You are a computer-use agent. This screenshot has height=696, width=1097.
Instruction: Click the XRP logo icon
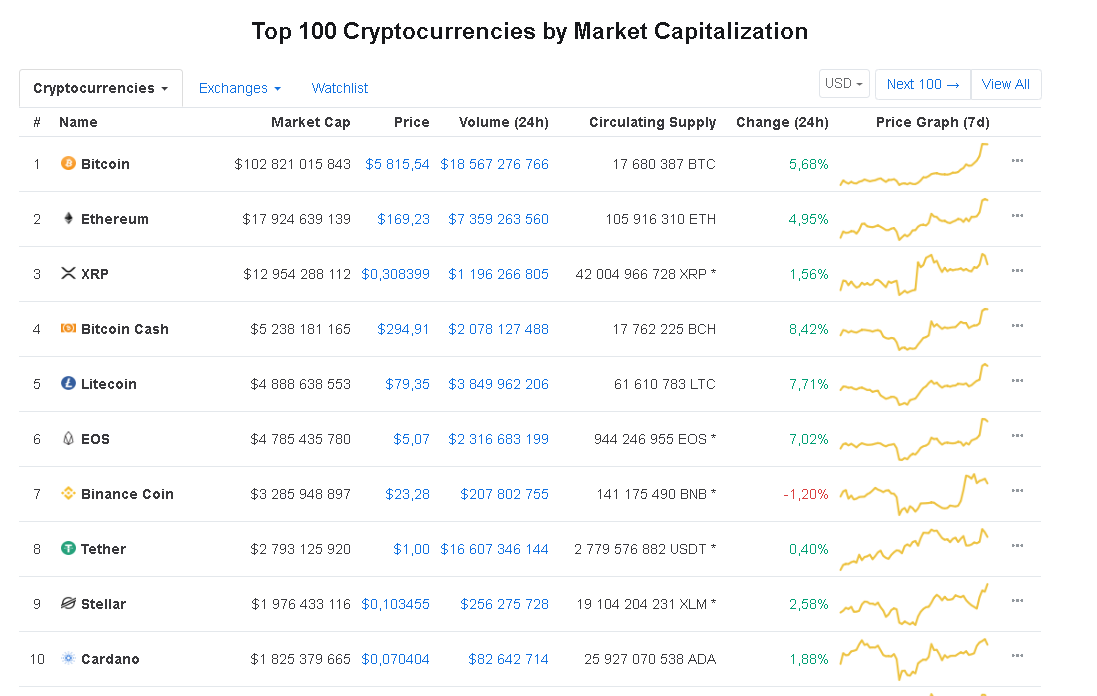[68, 274]
